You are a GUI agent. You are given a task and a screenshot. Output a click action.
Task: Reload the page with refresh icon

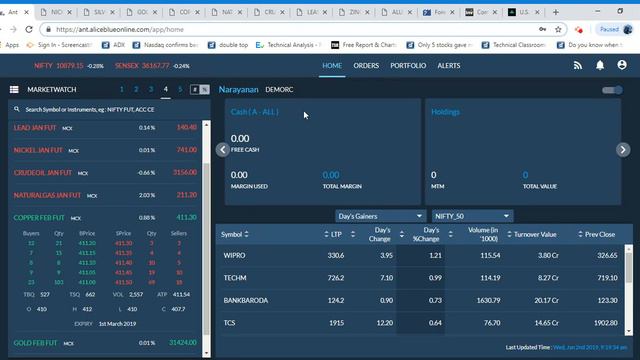[29, 29]
